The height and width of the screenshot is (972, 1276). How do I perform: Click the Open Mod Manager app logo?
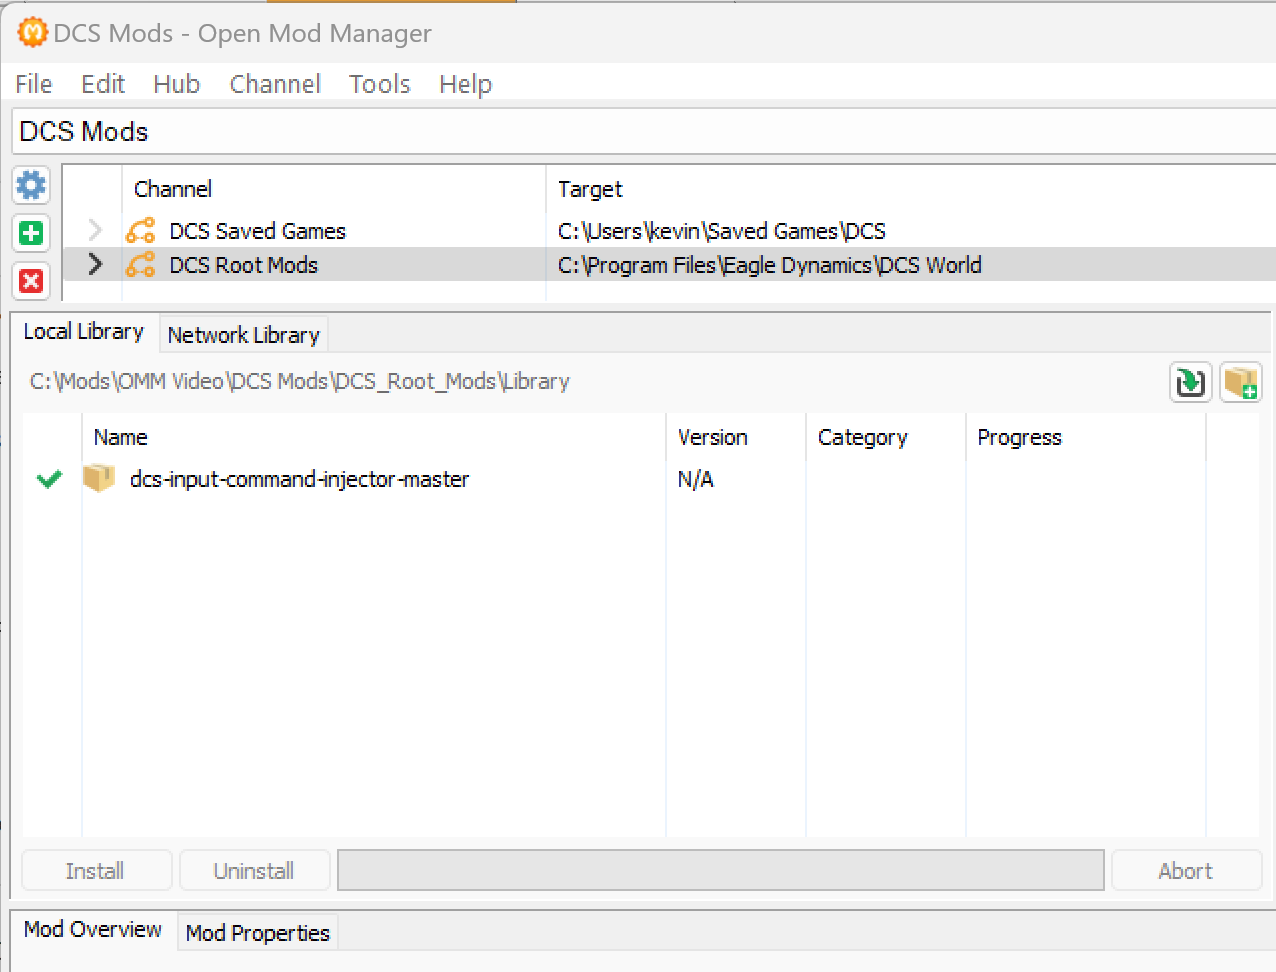click(32, 32)
